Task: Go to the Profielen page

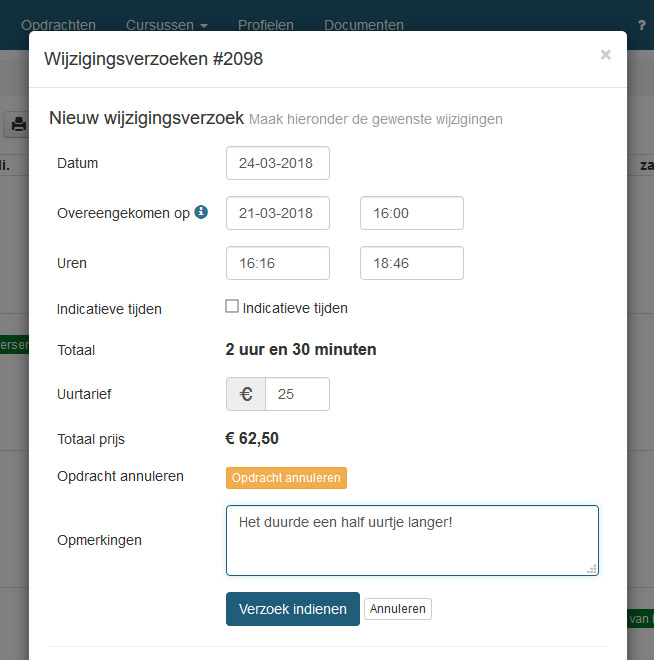Action: tap(266, 25)
